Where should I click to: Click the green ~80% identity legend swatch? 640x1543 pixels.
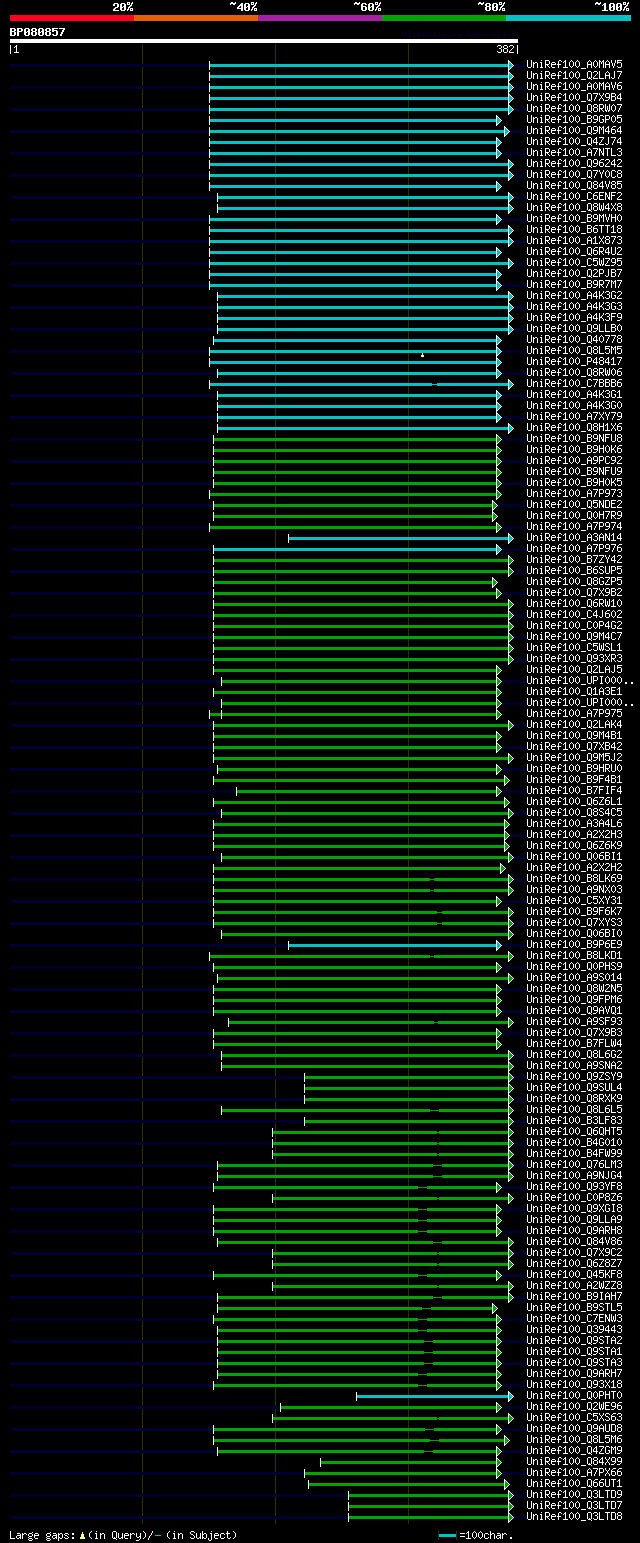443,18
